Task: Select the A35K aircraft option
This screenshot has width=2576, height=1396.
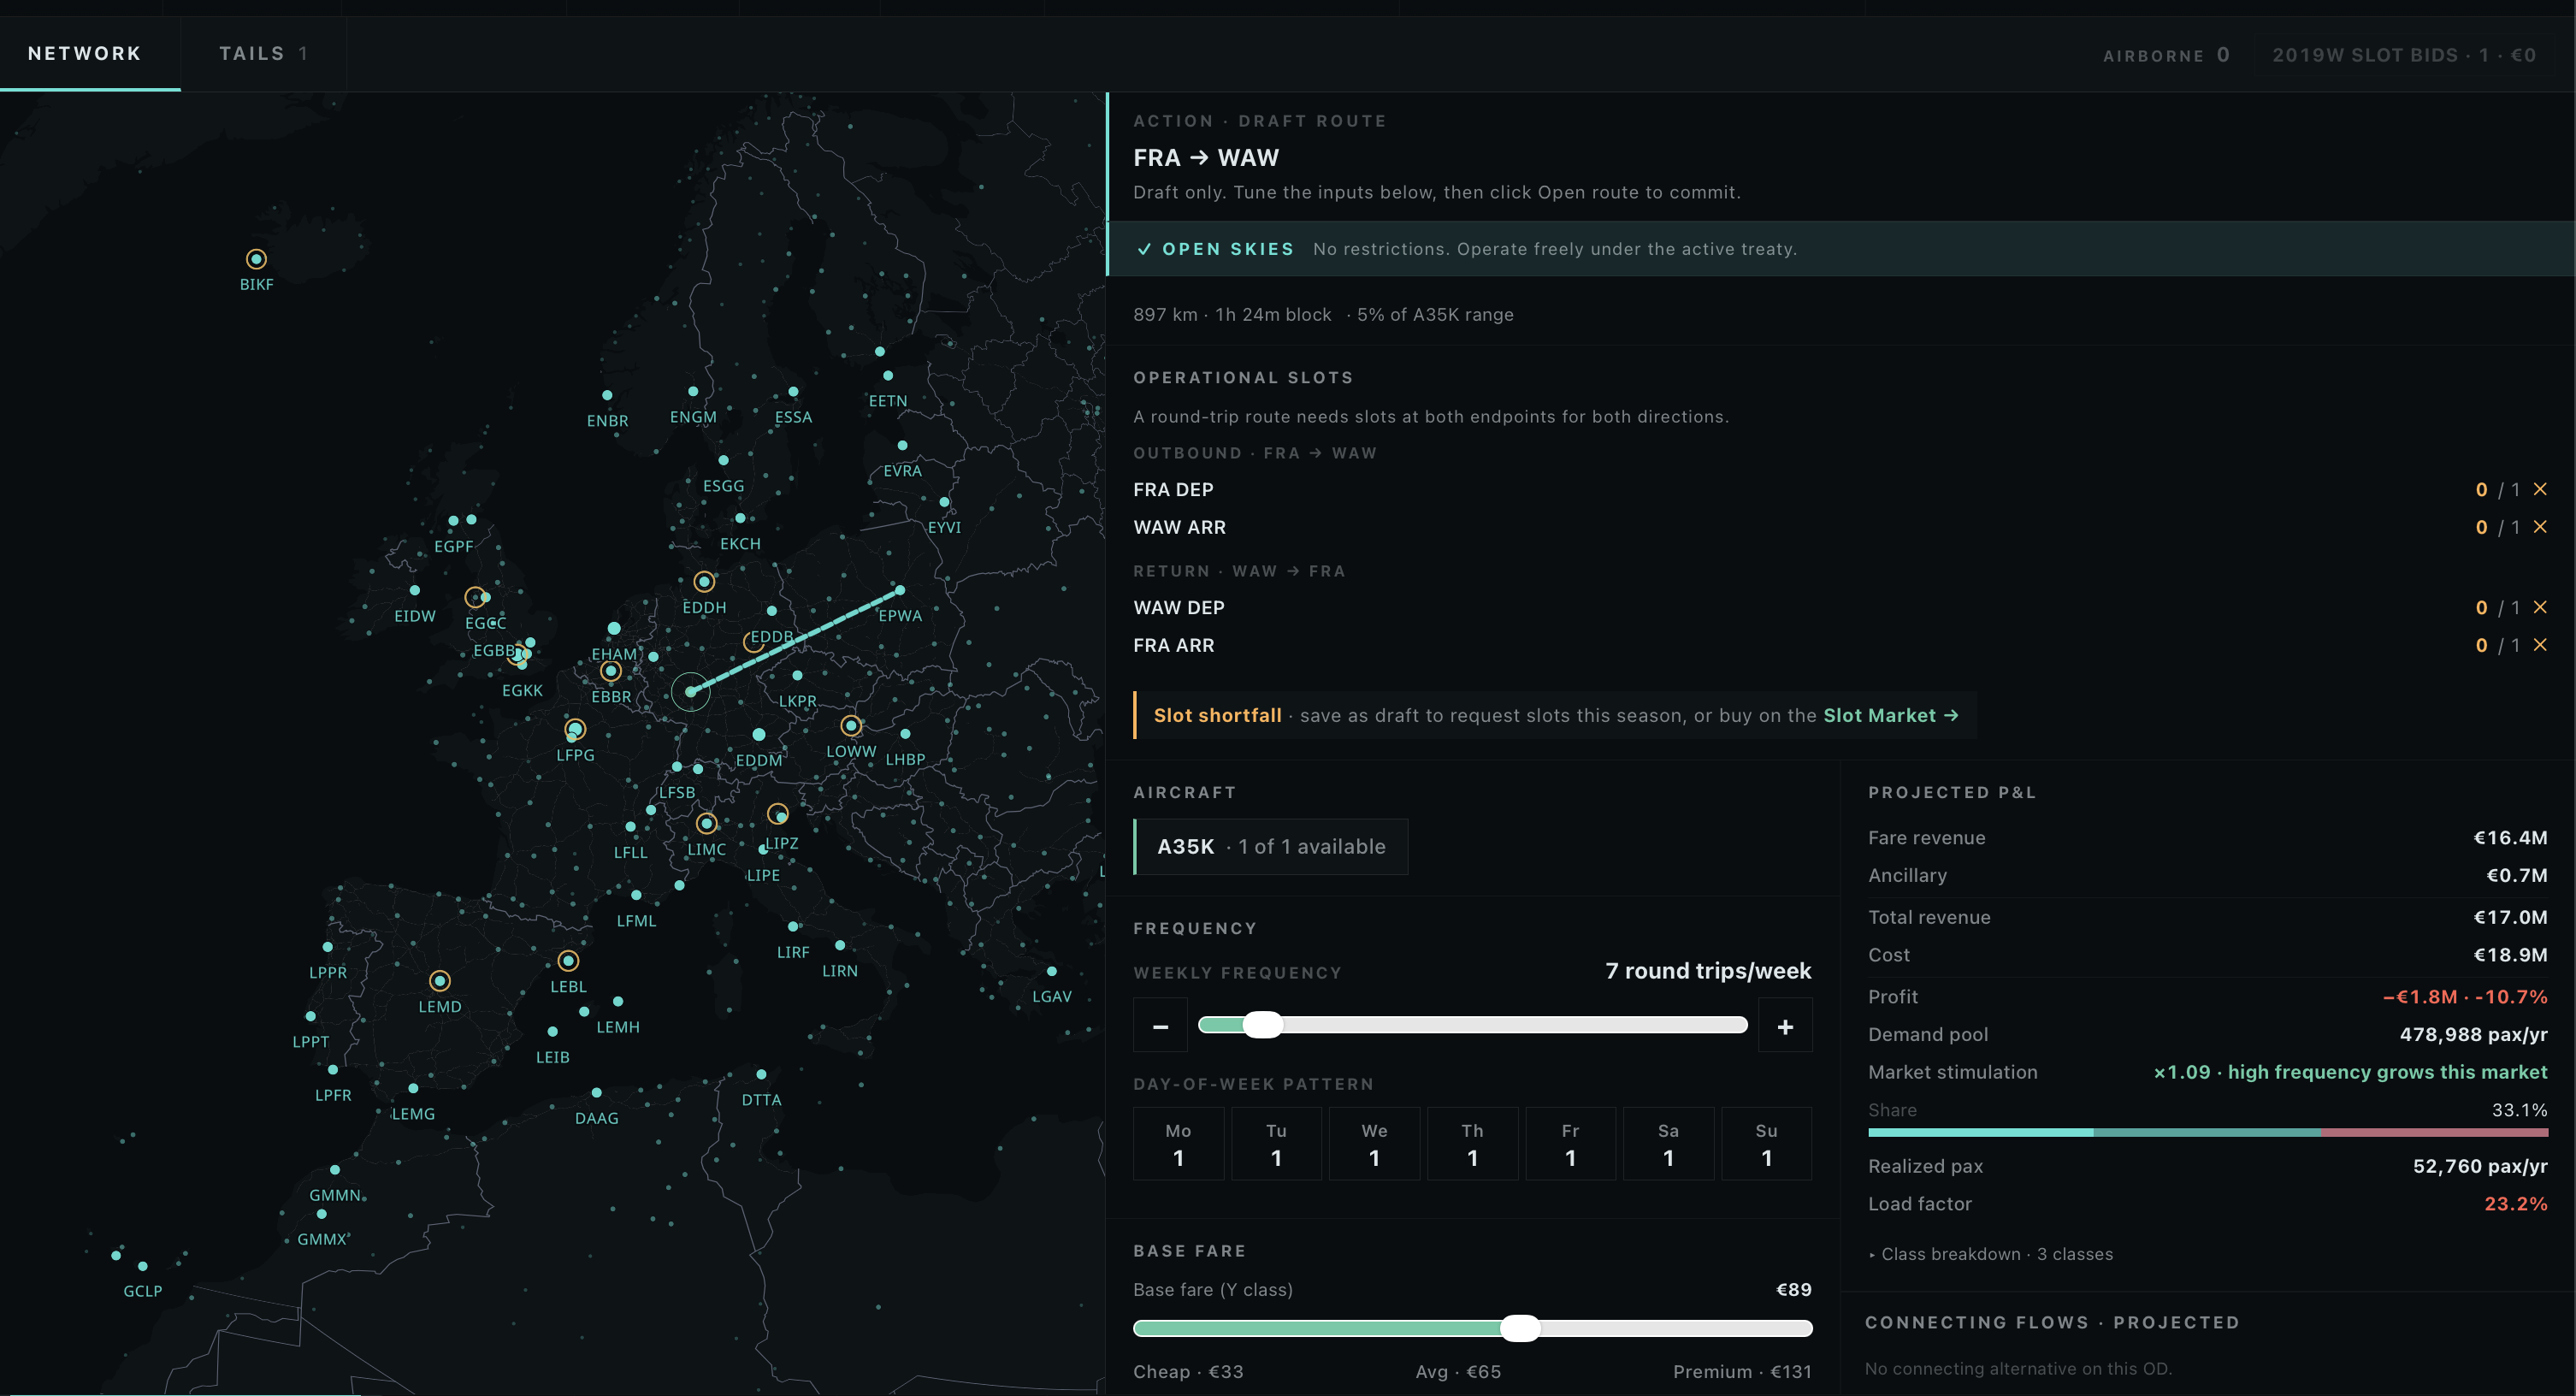Action: [x=1271, y=847]
